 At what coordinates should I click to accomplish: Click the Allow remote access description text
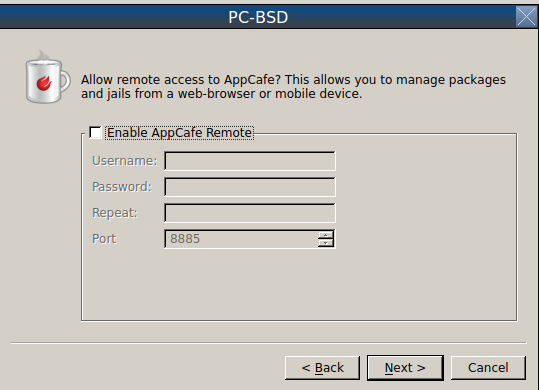[293, 87]
